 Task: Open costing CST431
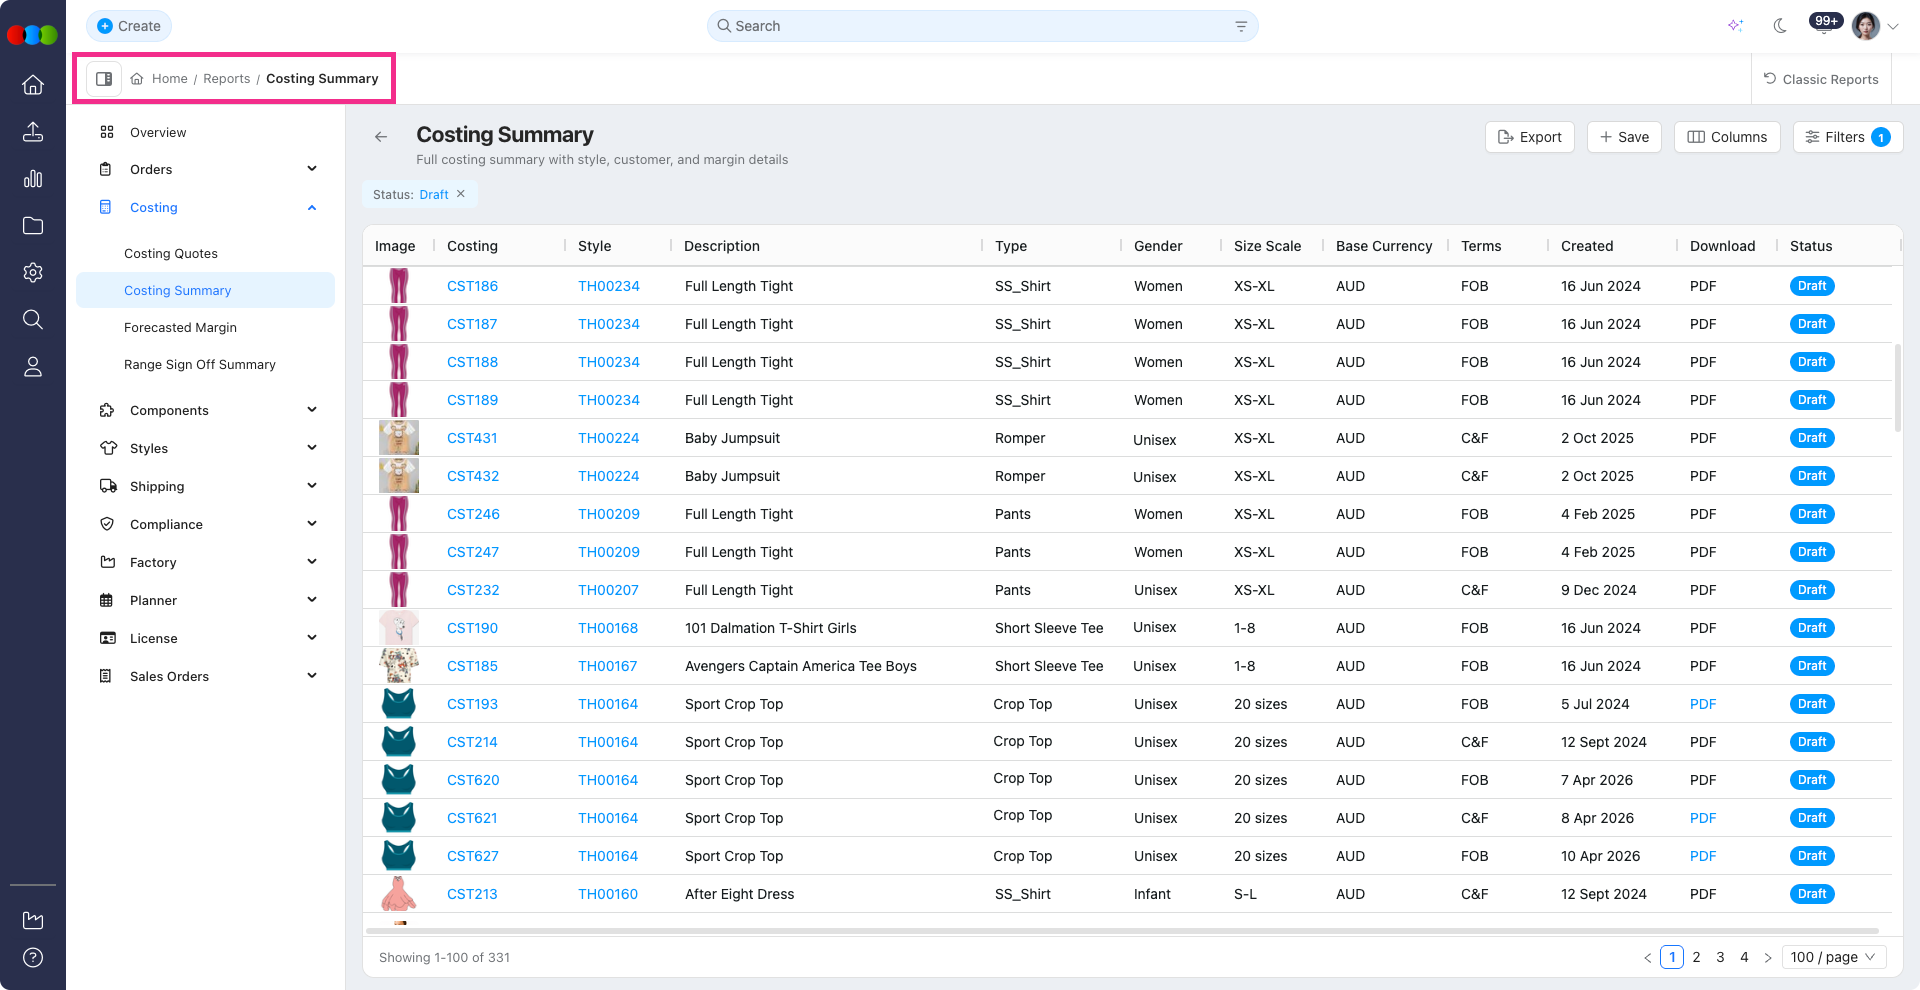472,438
